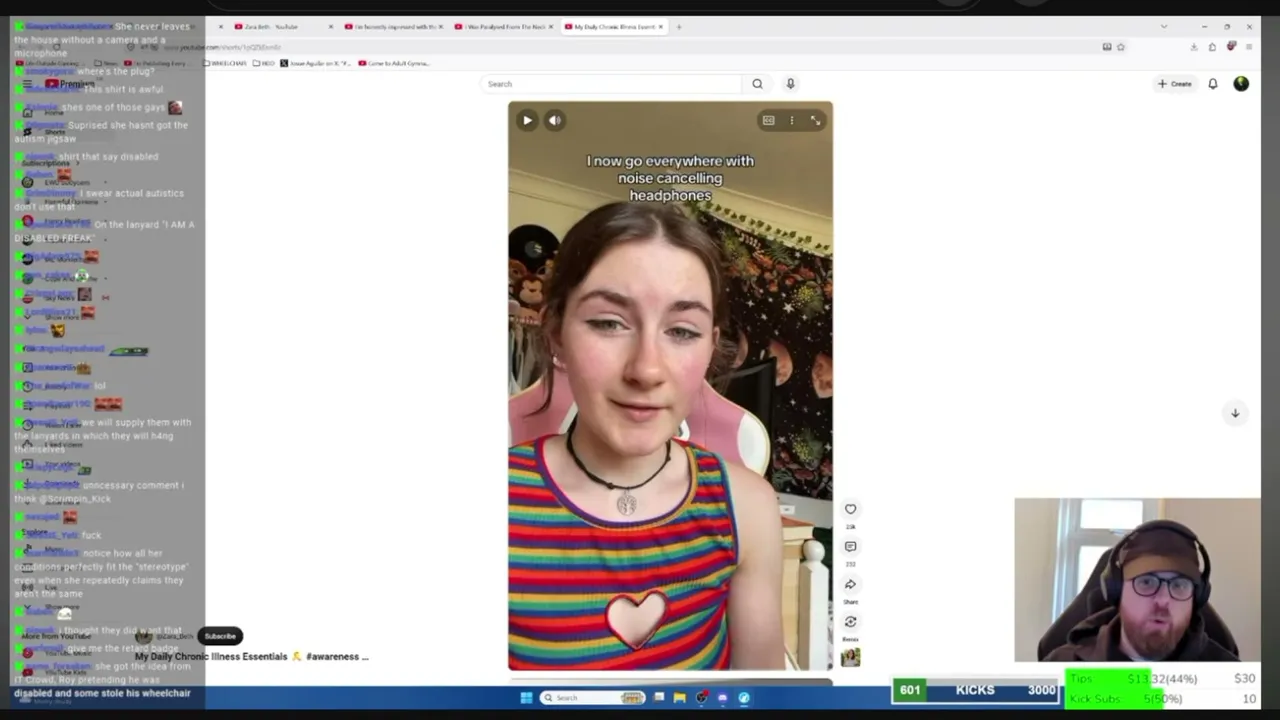Open the purple taskbar app icon

722,698
